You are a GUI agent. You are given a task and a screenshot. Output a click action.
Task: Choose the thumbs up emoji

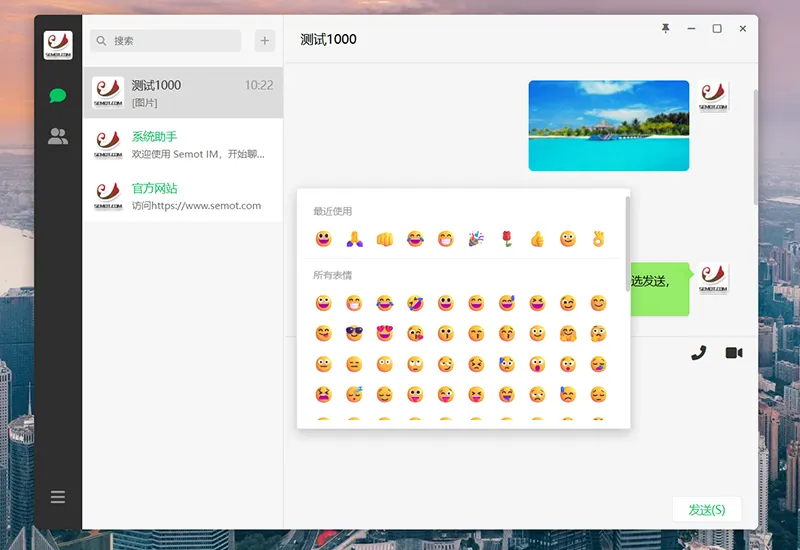pos(537,239)
